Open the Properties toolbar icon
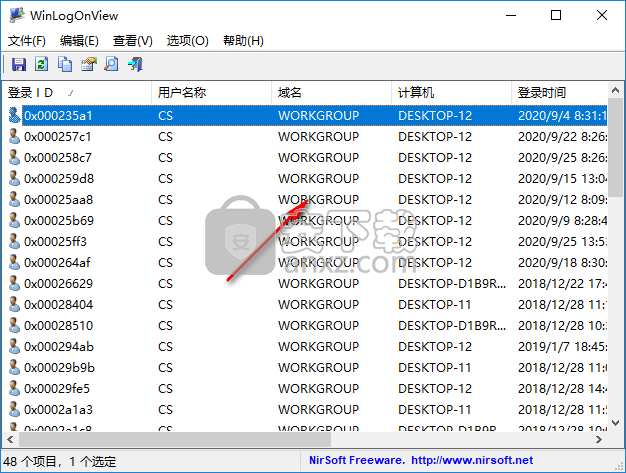This screenshot has width=626, height=473. click(x=89, y=64)
